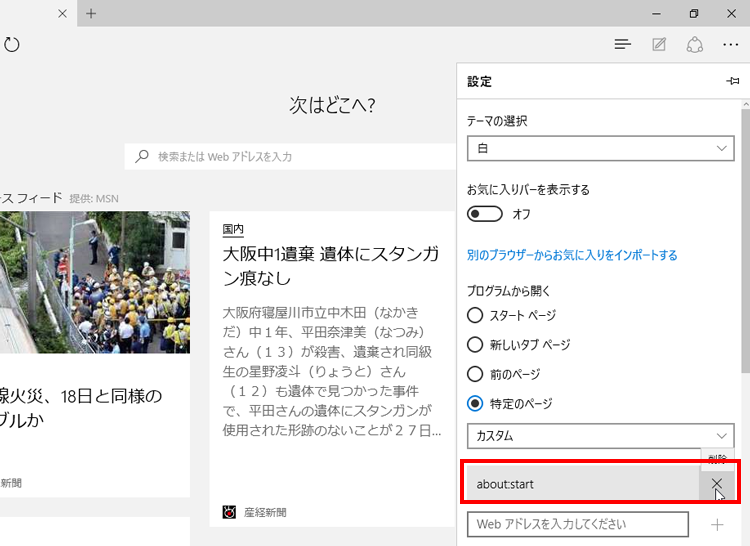Click the settings pane vertical scrollbar

pos(743,250)
